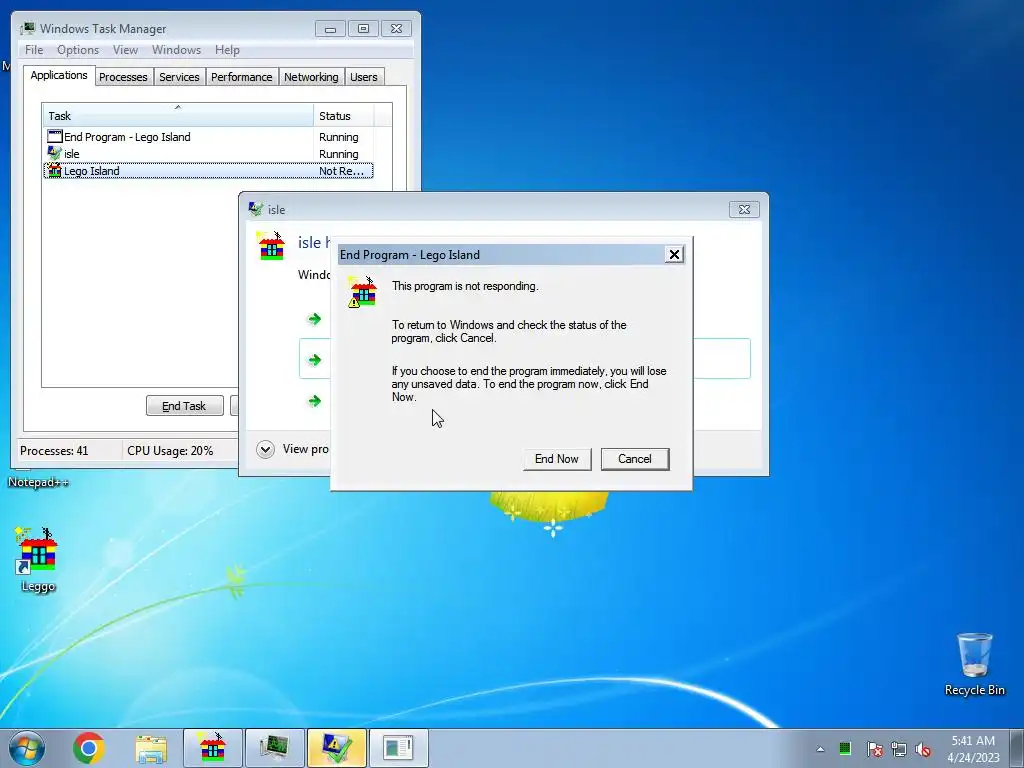Screen dimensions: 1024x768
Task: Minimize the Windows Task Manager window
Action: tap(330, 29)
